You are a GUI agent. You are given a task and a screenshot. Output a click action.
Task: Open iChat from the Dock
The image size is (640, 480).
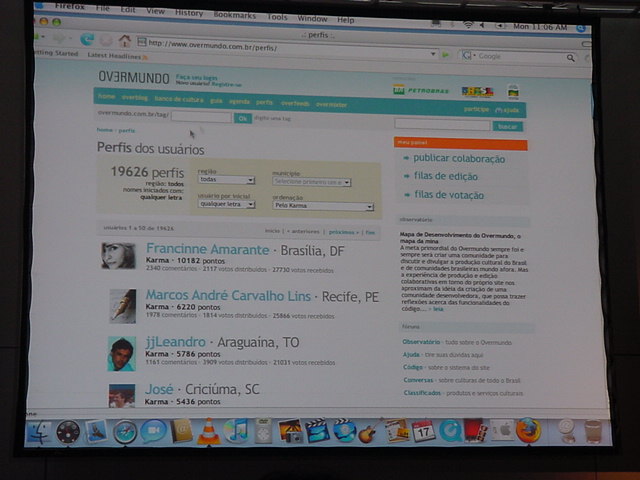pos(153,431)
